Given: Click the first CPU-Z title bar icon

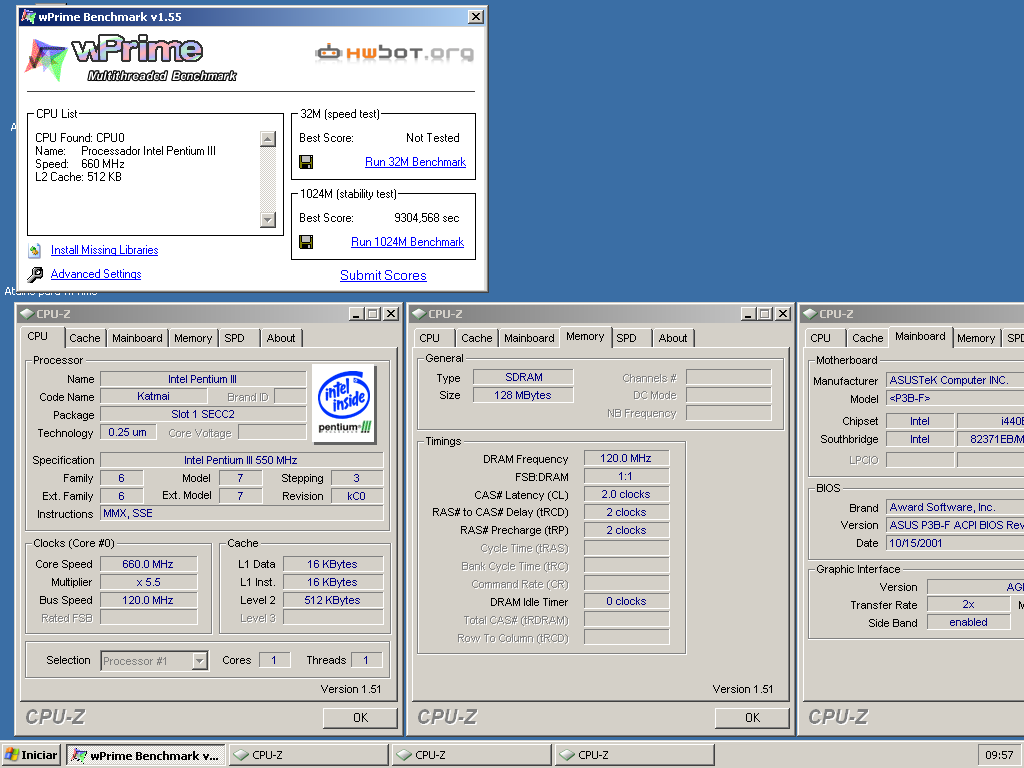Looking at the screenshot, I should click(x=27, y=314).
